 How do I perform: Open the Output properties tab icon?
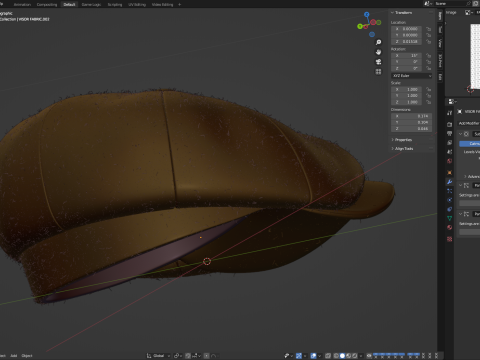click(450, 133)
